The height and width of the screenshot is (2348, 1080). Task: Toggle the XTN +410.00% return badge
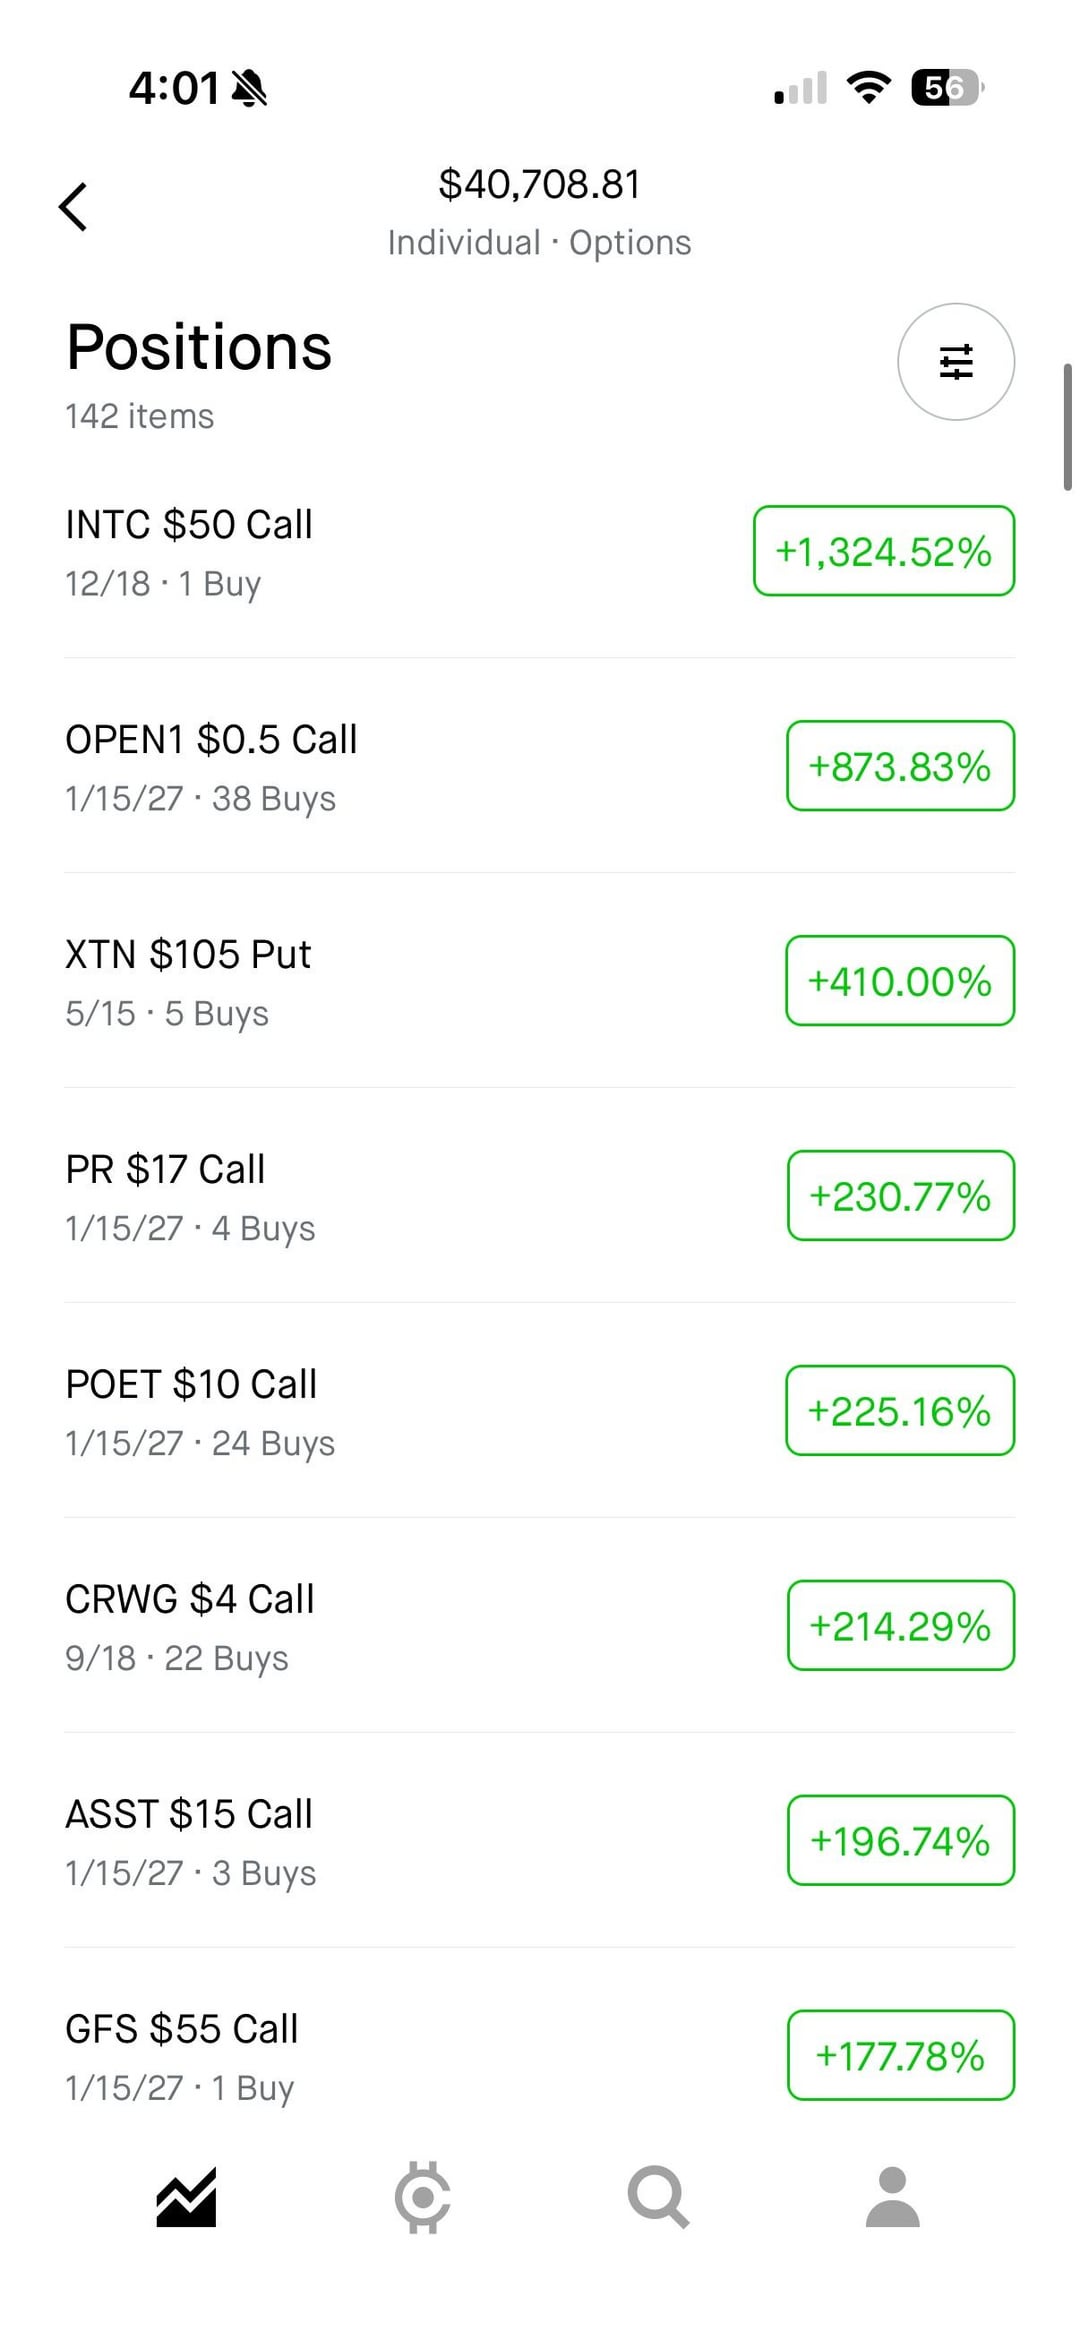tap(900, 981)
